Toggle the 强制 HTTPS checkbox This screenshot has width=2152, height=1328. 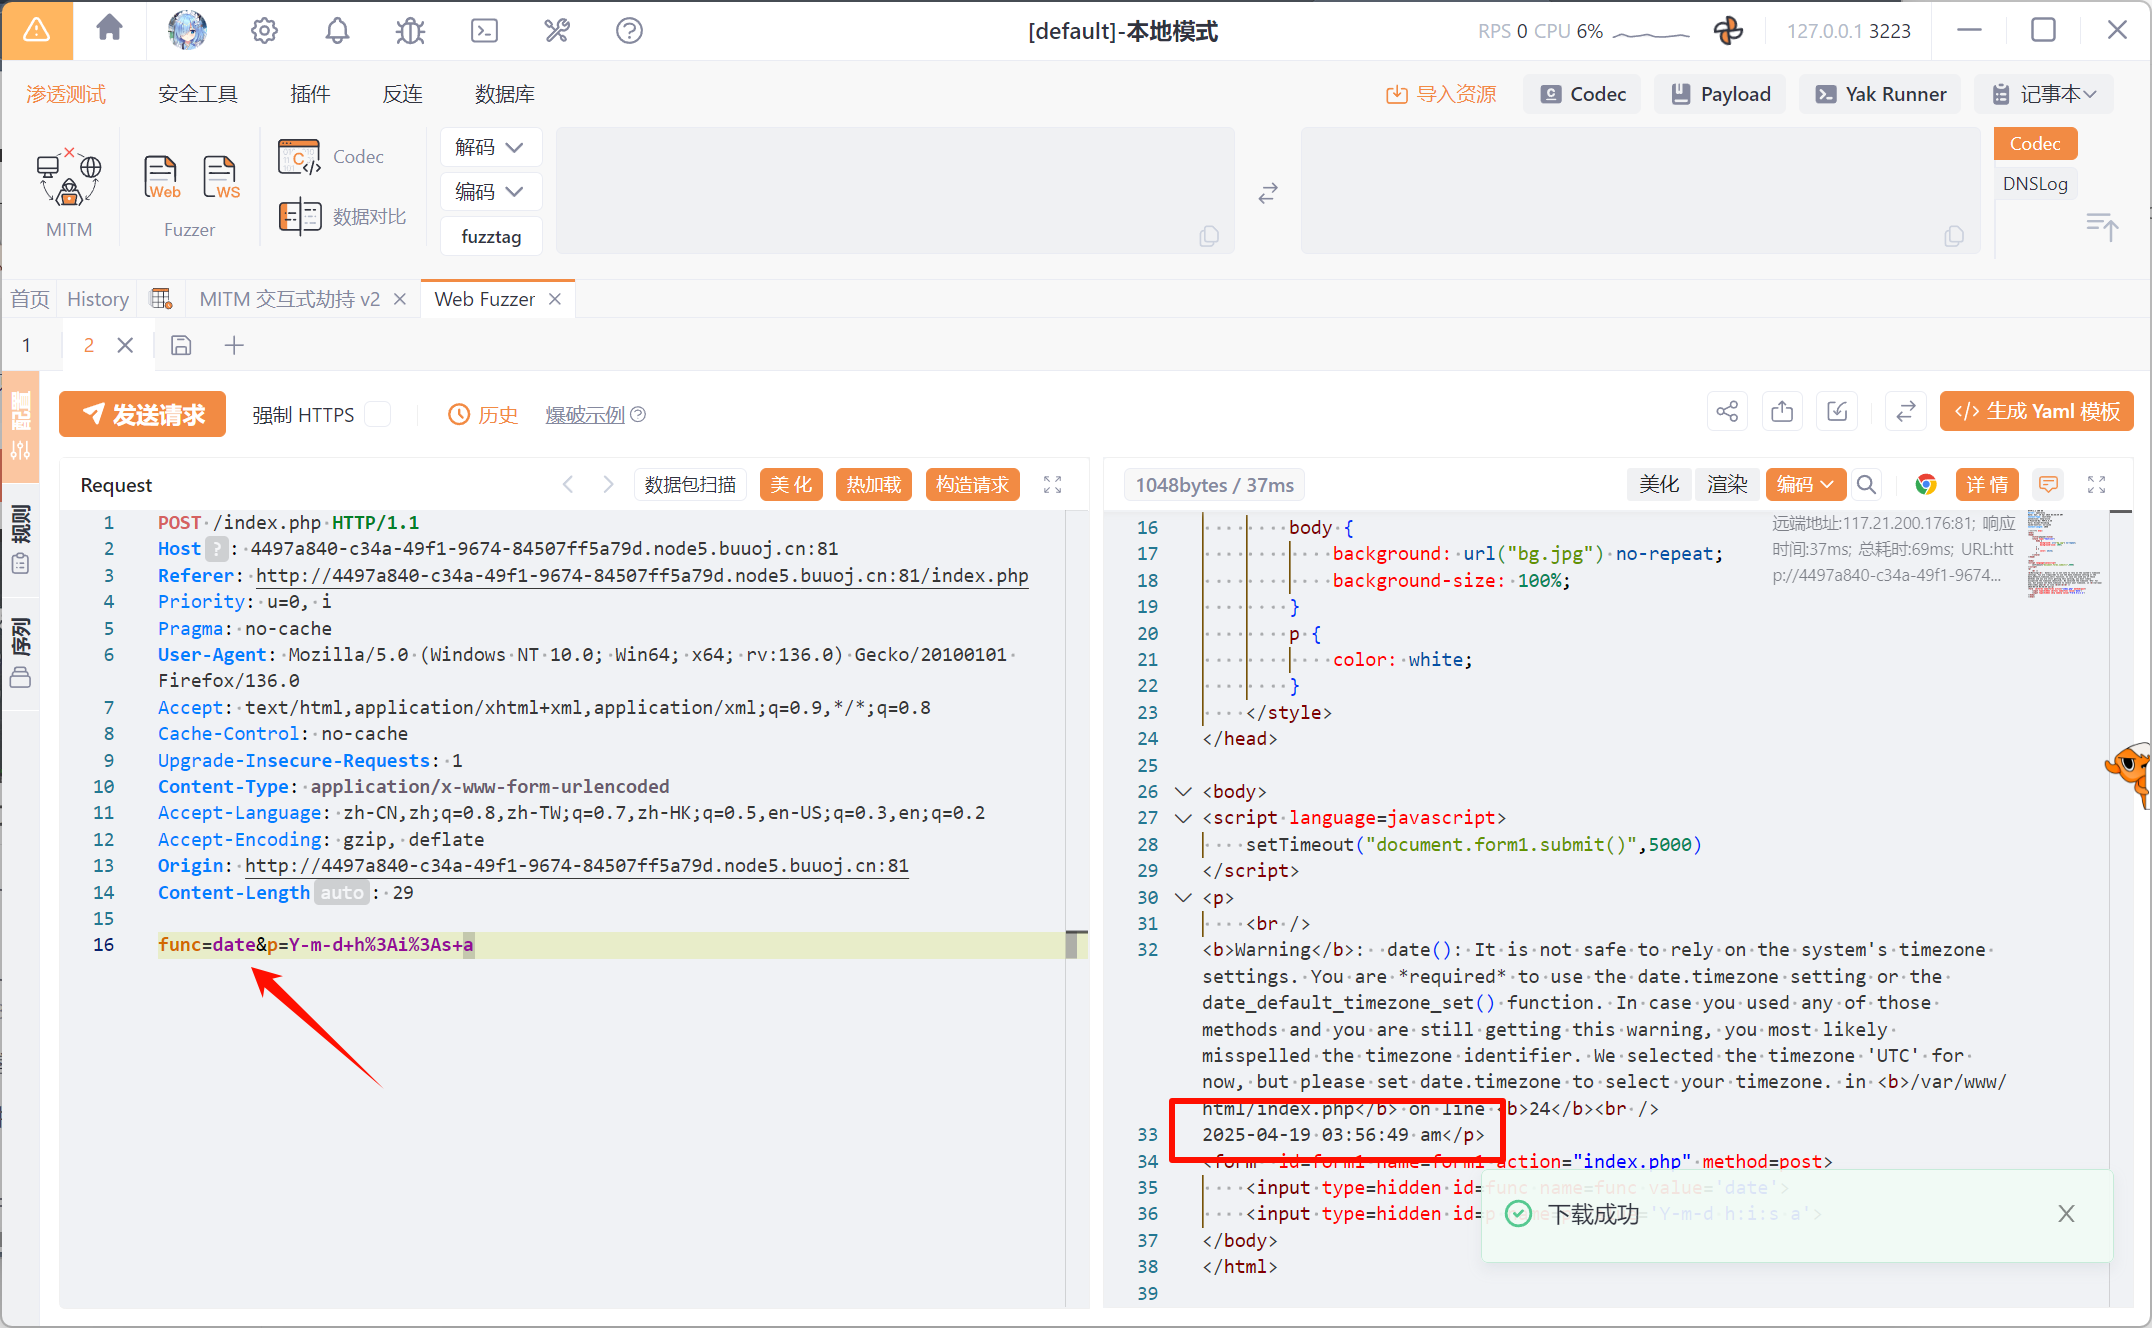click(x=378, y=414)
